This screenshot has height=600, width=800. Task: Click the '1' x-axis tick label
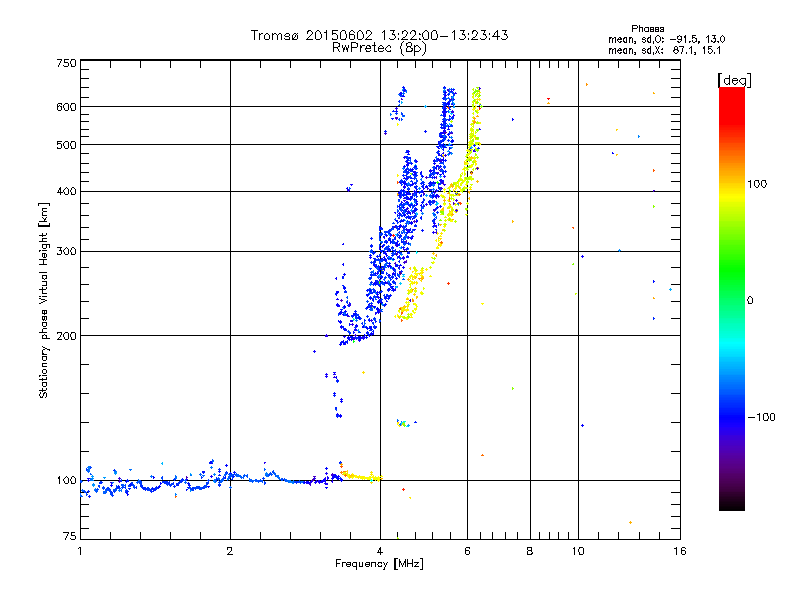click(80, 551)
